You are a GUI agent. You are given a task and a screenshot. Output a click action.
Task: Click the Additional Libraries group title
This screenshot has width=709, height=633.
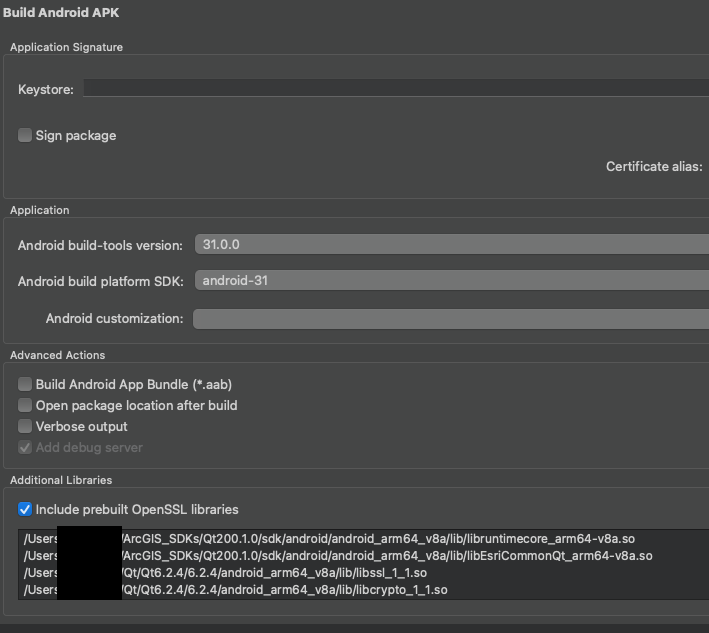pyautogui.click(x=61, y=480)
